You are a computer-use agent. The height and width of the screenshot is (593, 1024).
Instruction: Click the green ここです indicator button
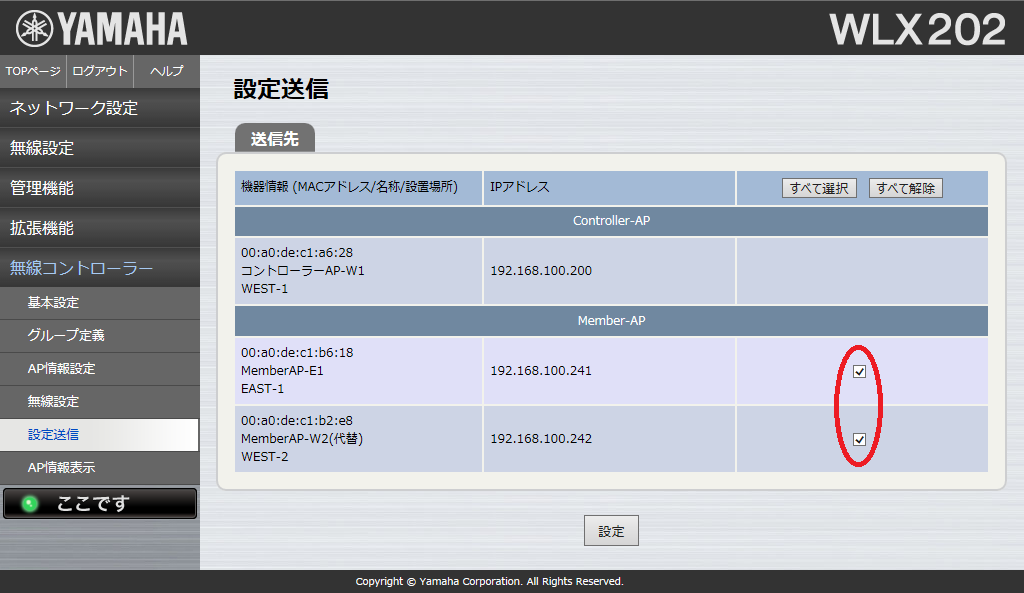click(99, 504)
